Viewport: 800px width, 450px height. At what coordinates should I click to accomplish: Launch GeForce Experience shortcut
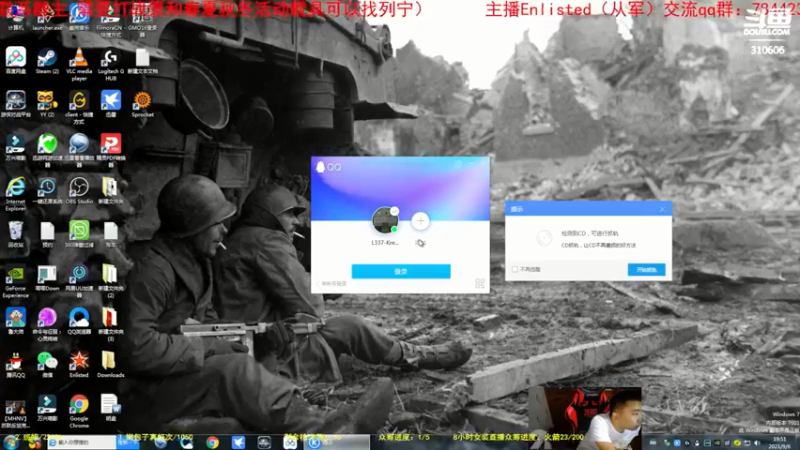point(15,280)
